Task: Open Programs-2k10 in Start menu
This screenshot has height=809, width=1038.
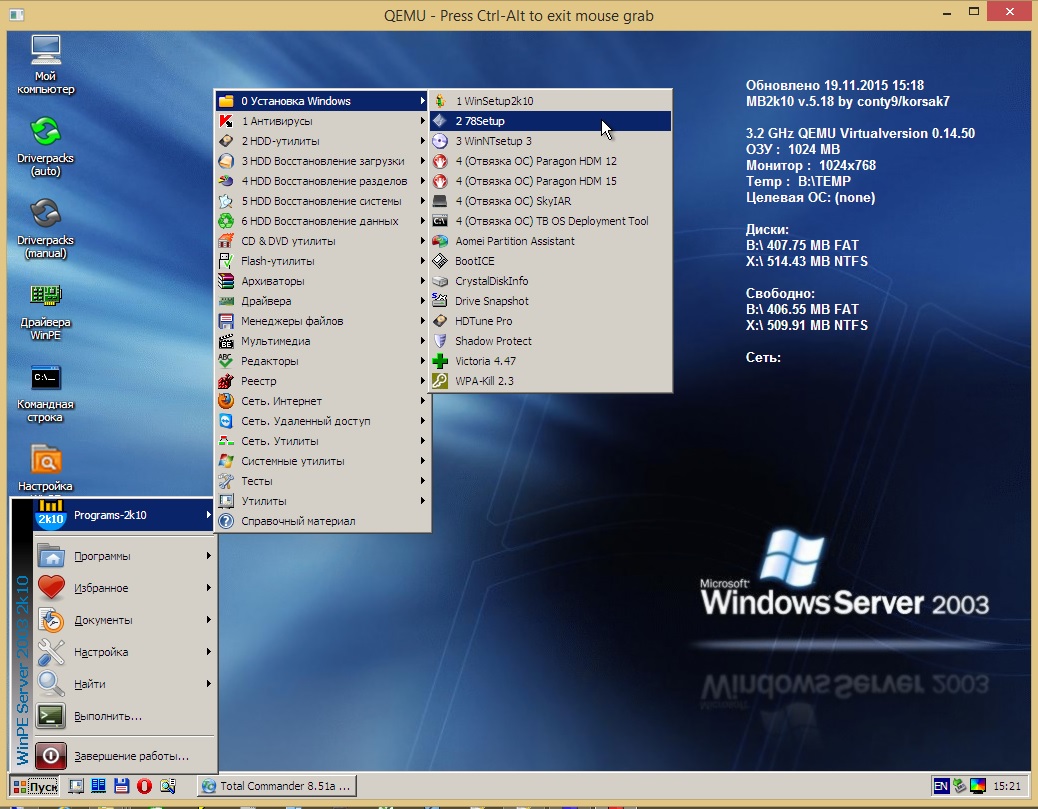Action: coord(124,515)
